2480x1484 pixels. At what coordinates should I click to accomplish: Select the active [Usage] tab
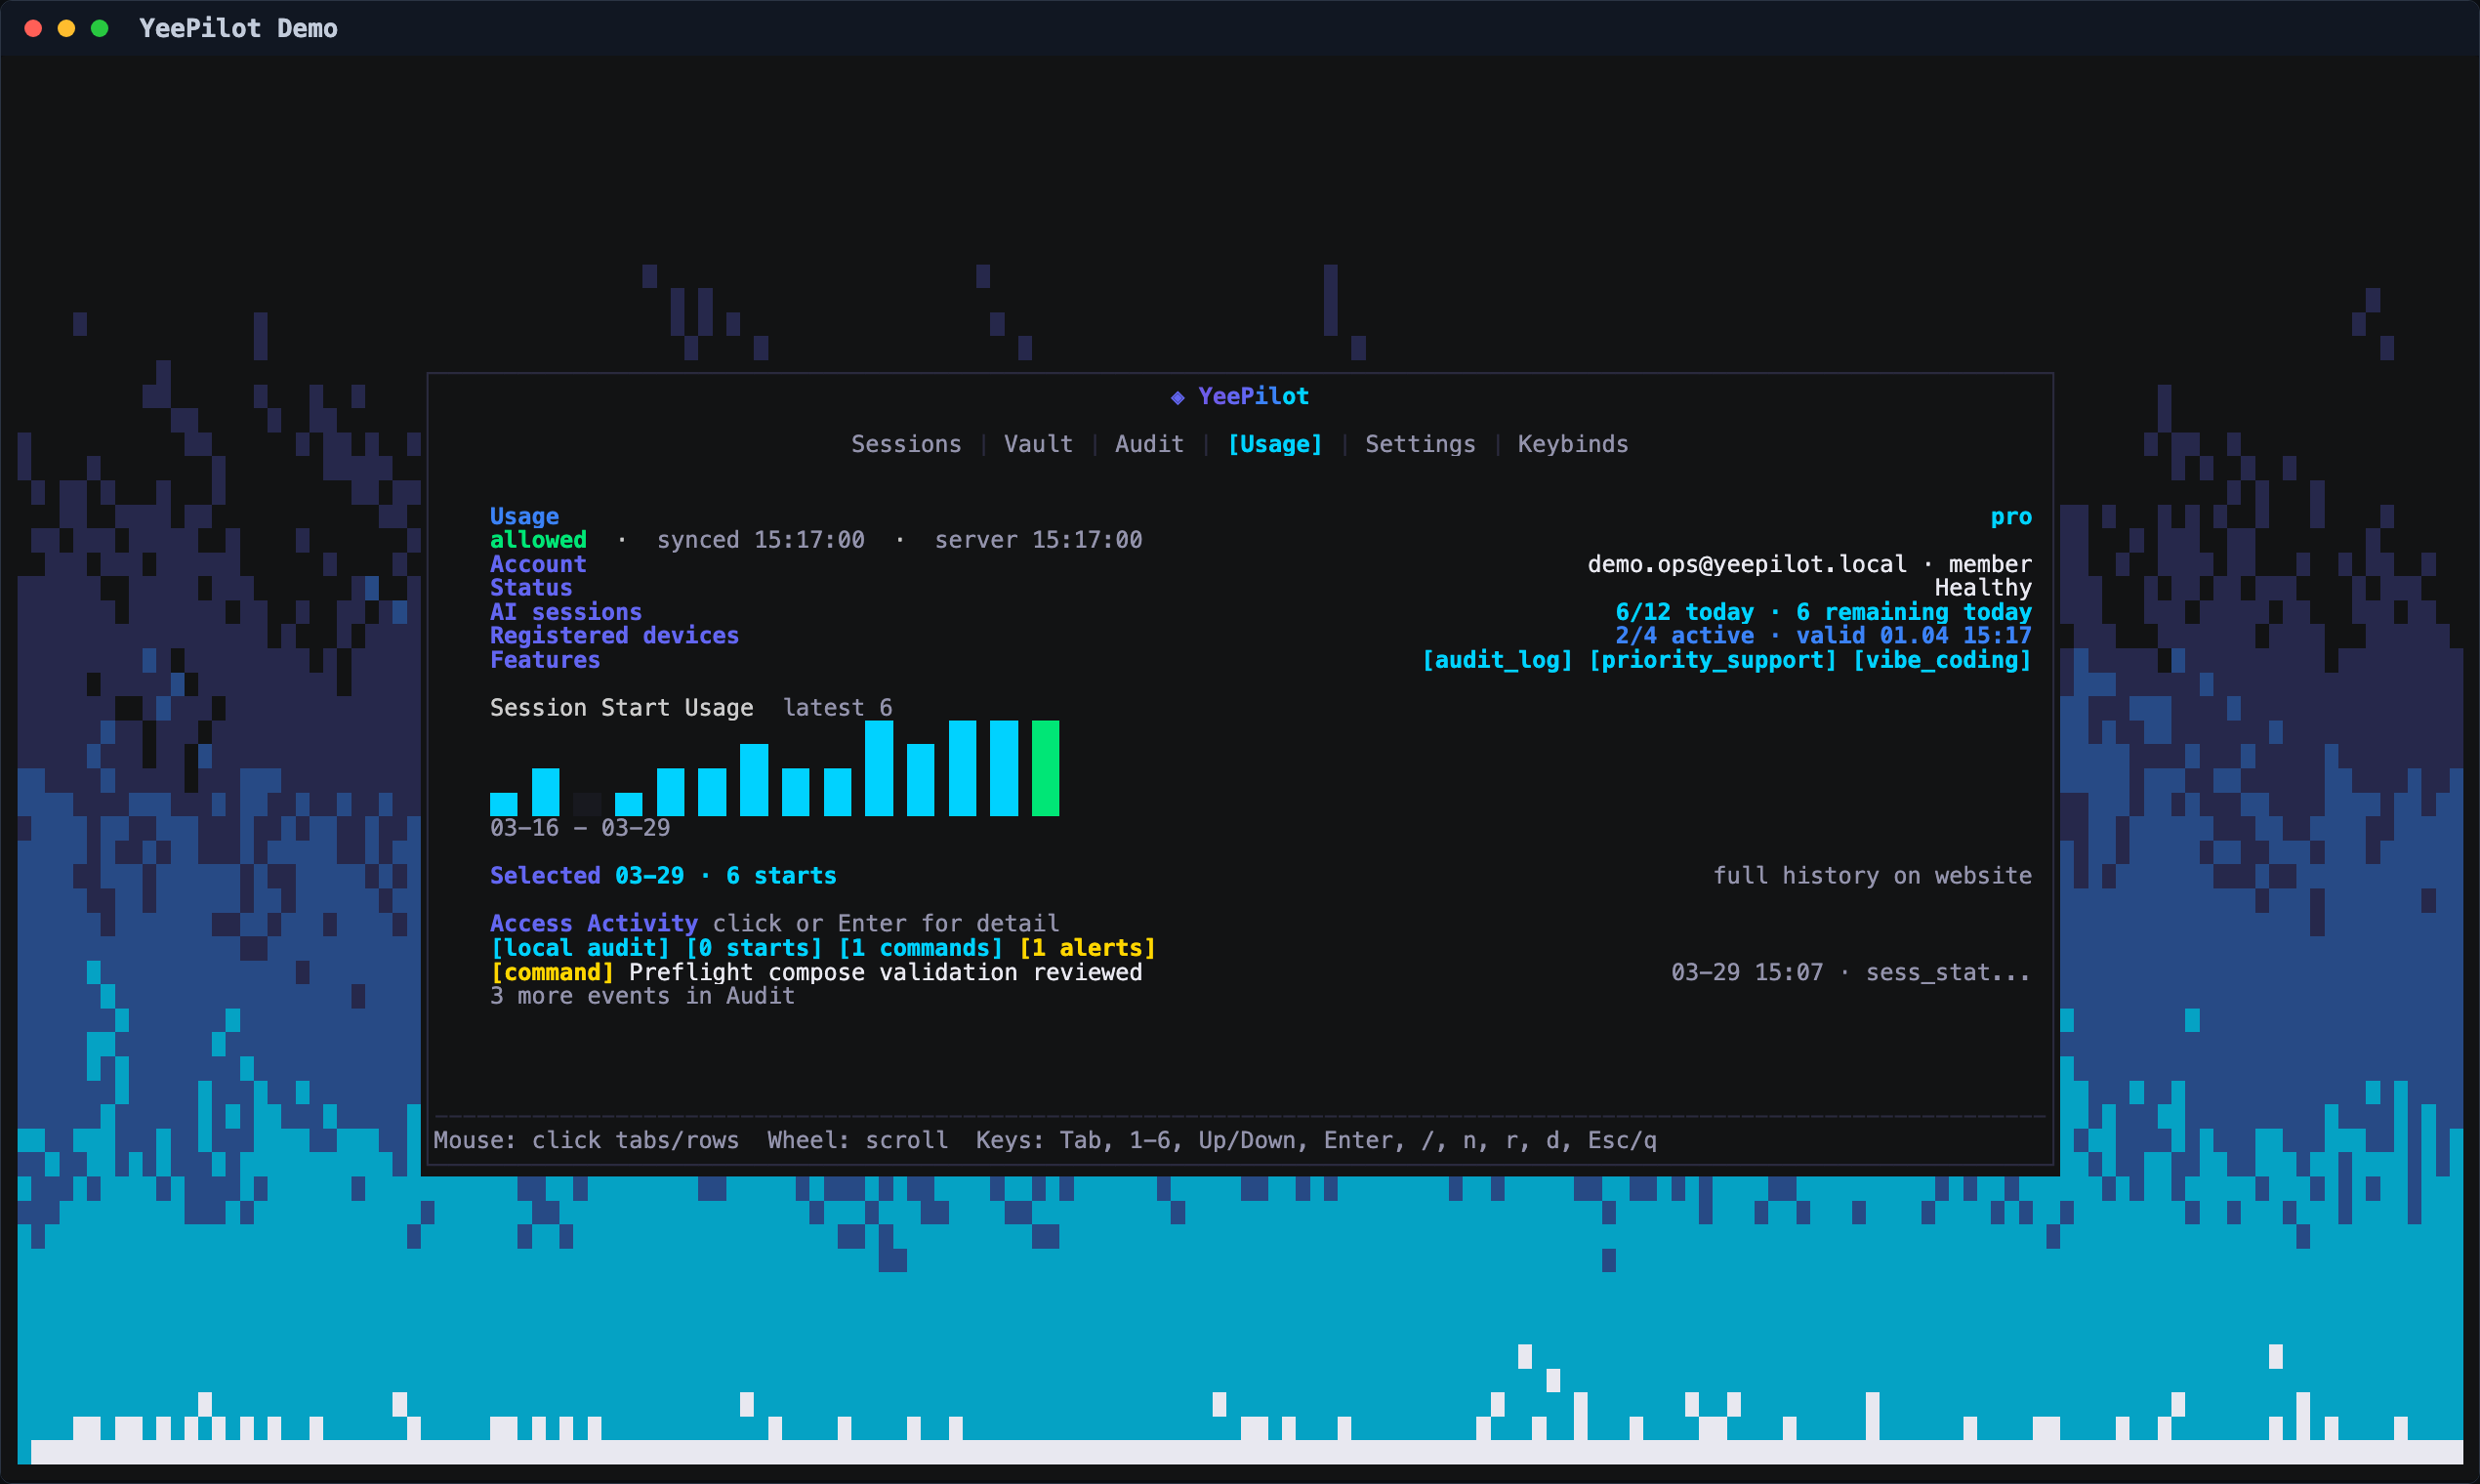pos(1275,444)
